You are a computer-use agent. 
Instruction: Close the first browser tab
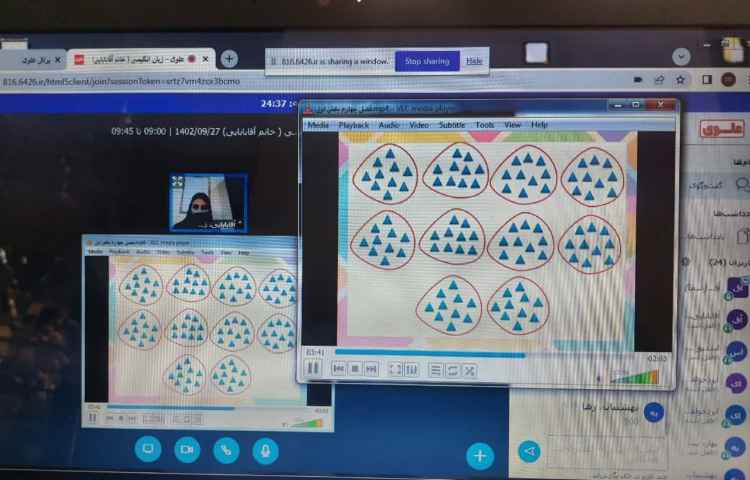pyautogui.click(x=58, y=60)
